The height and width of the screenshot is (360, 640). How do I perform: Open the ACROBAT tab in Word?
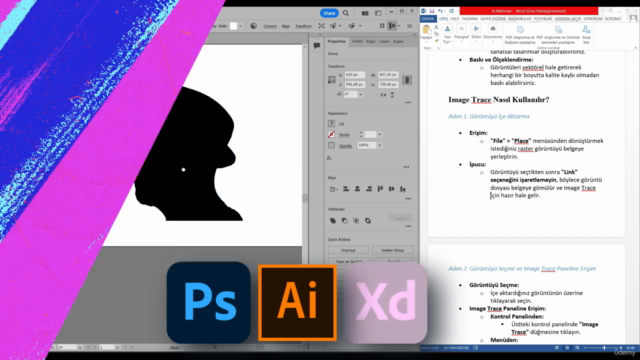coord(613,19)
